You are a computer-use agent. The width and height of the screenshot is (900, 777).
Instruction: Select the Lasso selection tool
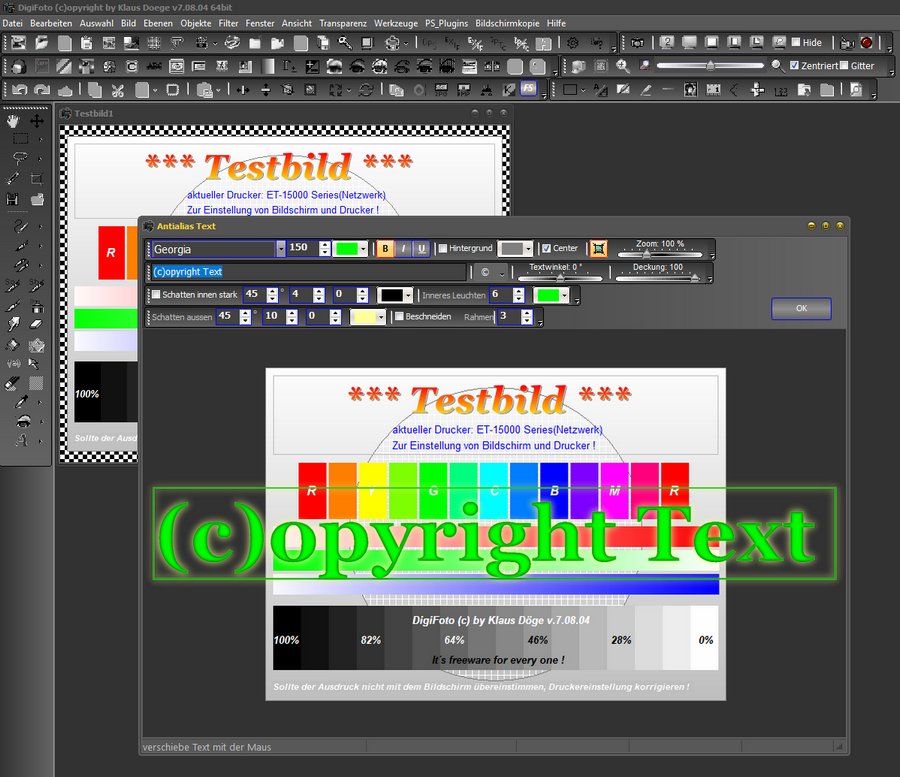point(19,158)
